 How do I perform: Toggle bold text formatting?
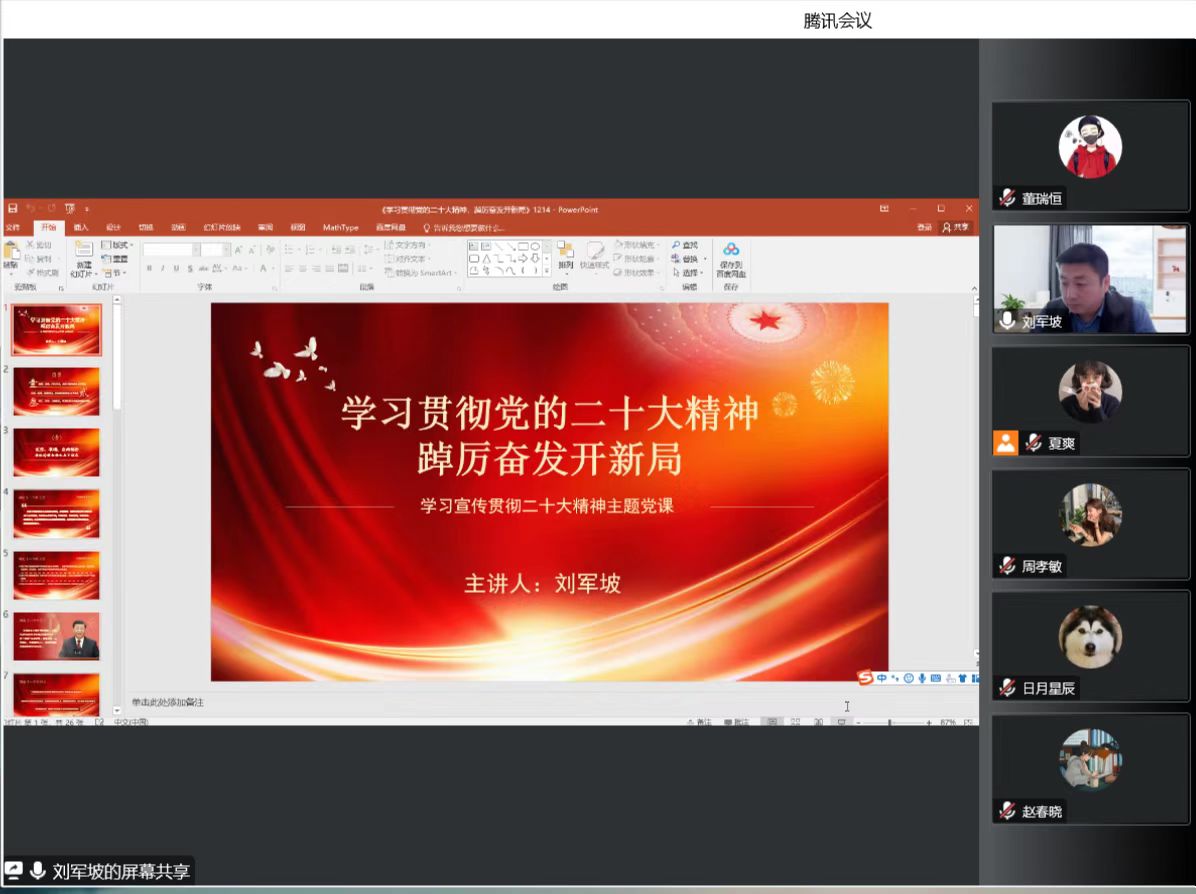(x=149, y=268)
